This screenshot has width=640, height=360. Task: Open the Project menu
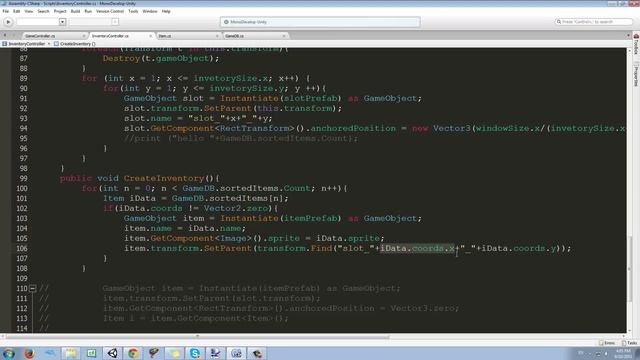pos(60,11)
